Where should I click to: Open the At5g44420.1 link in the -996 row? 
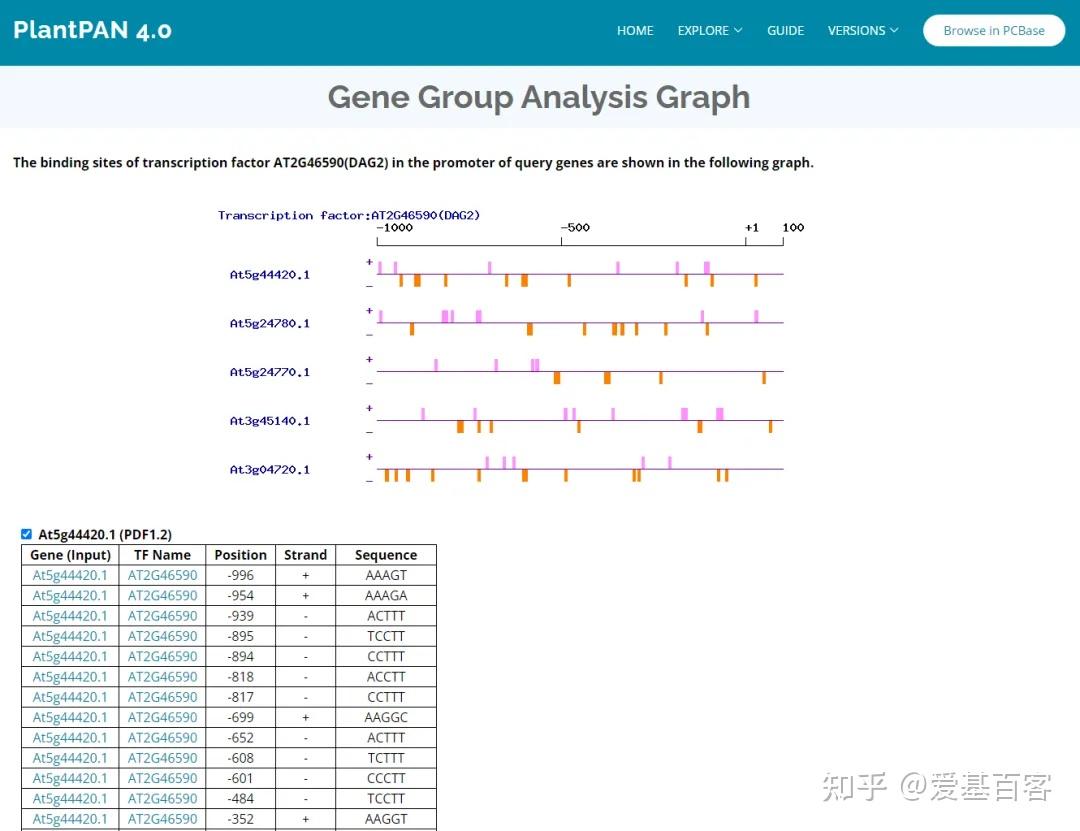point(69,575)
